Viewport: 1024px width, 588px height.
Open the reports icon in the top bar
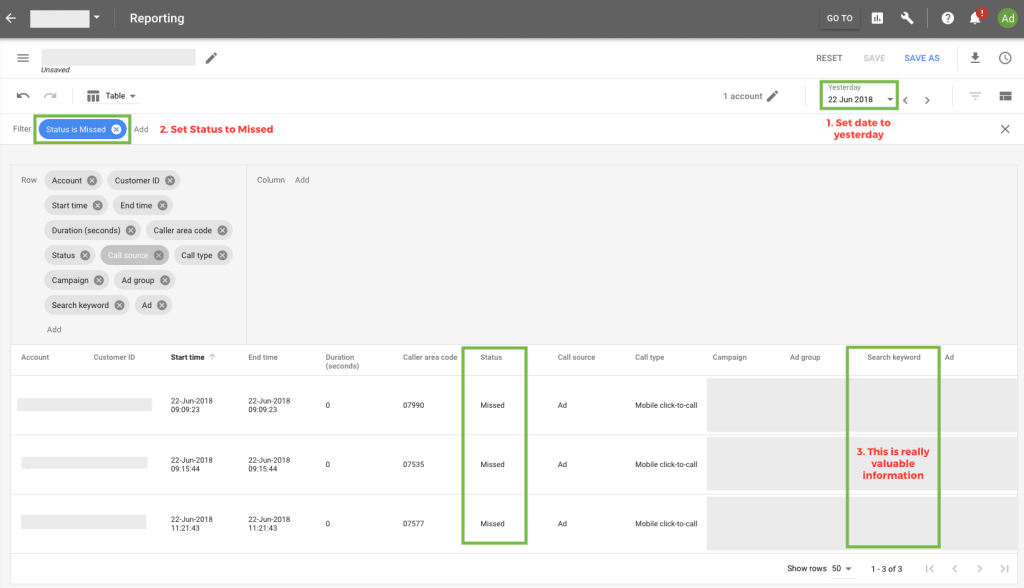[879, 18]
